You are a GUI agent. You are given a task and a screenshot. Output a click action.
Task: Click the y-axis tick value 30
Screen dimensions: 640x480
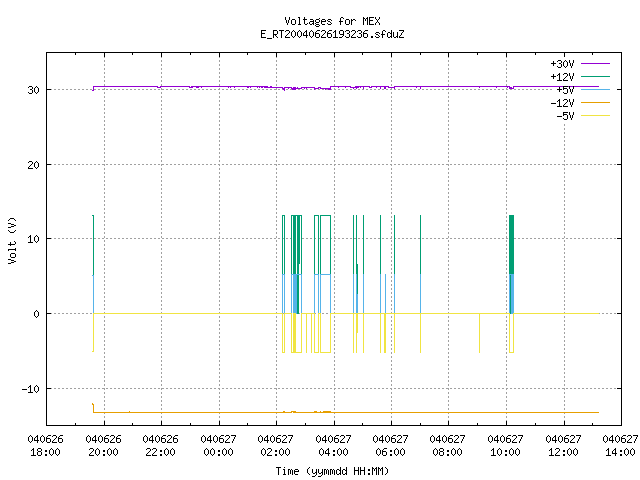click(x=33, y=90)
